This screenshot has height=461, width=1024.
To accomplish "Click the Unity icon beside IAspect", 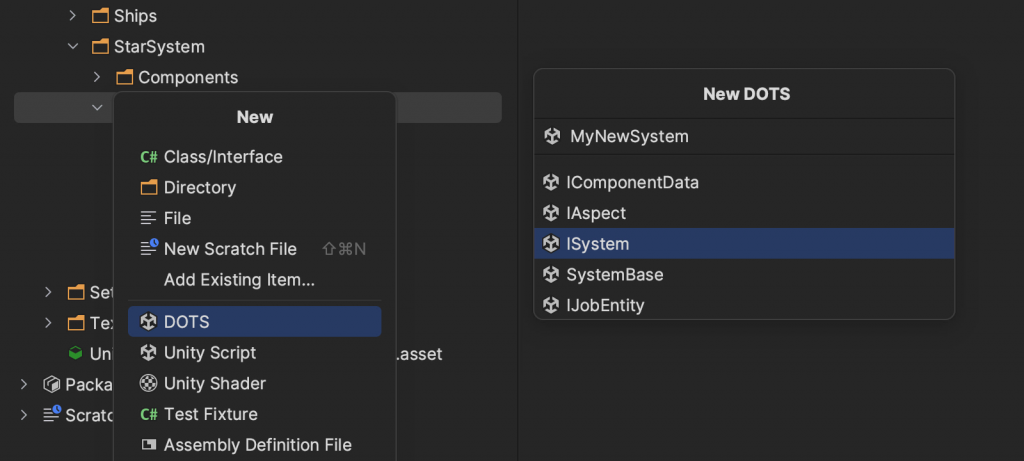I will [550, 213].
